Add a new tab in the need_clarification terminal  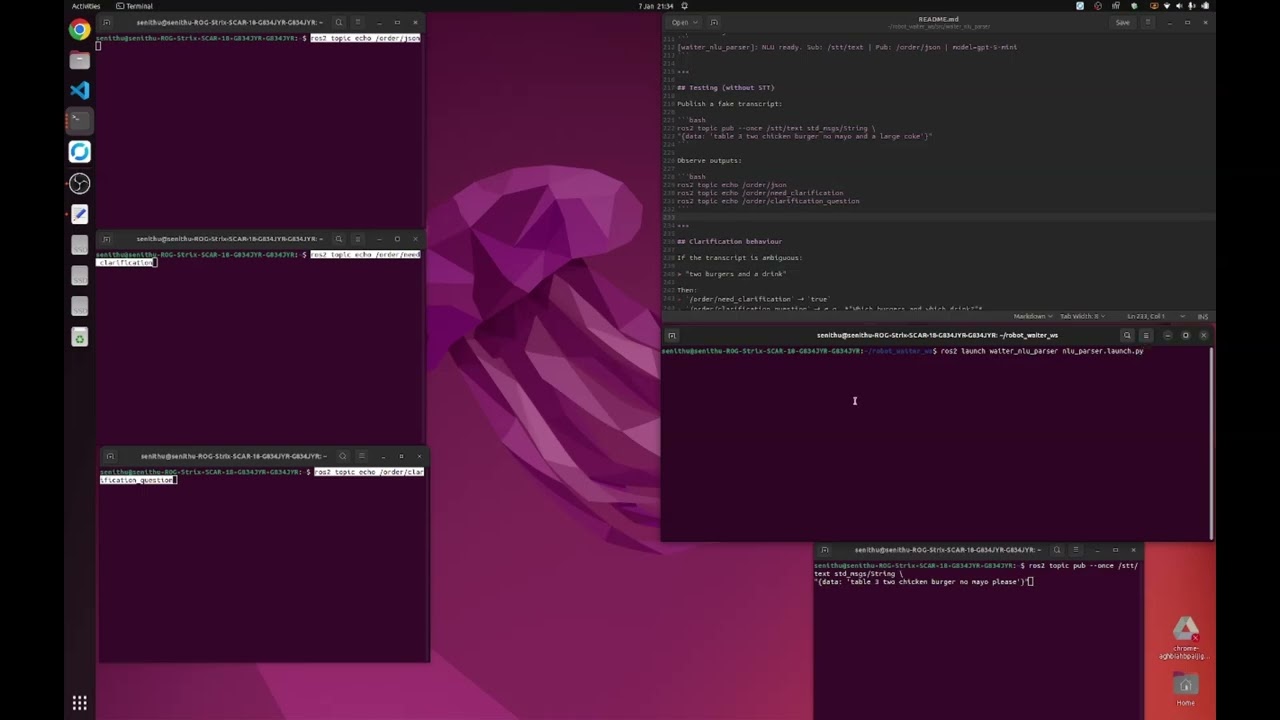(106, 239)
